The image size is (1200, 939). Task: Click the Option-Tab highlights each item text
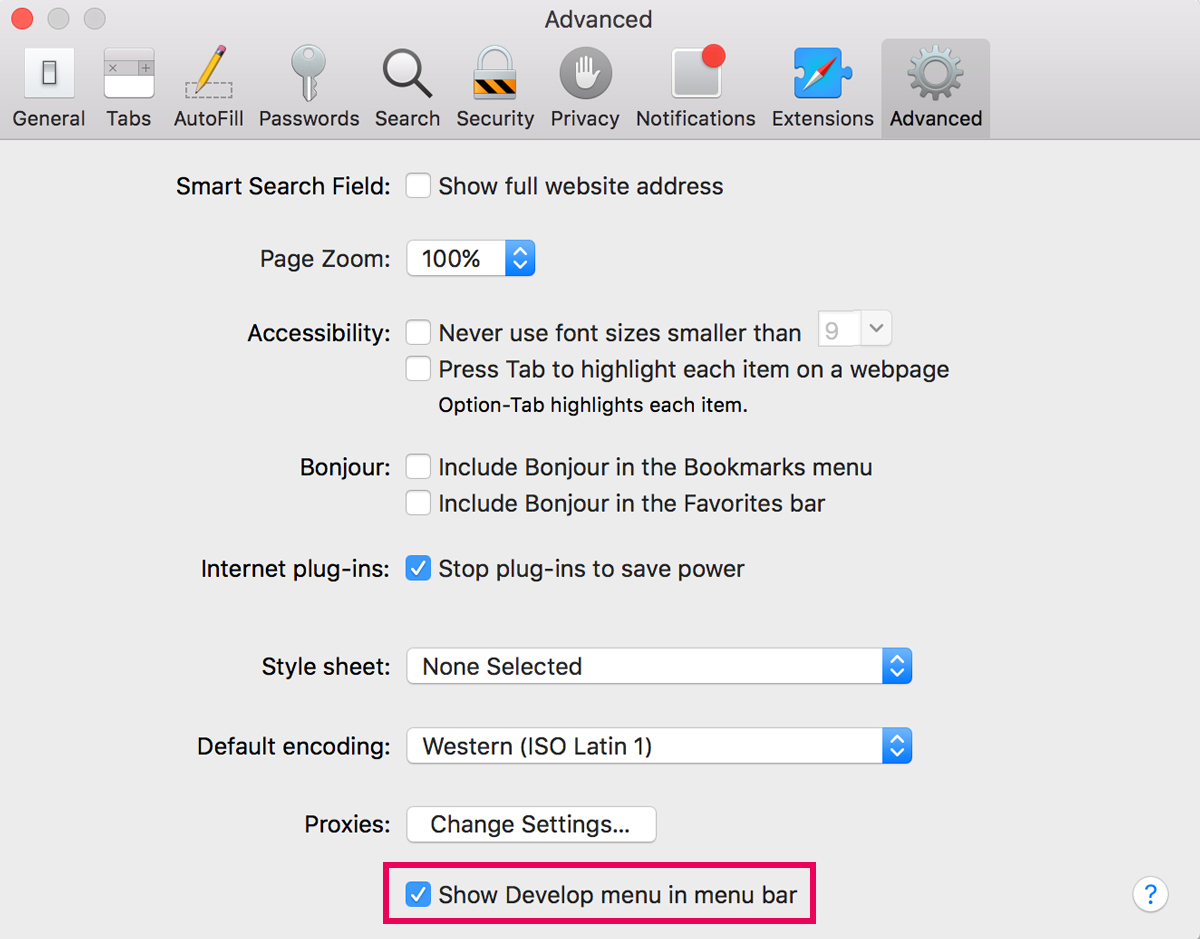(593, 406)
